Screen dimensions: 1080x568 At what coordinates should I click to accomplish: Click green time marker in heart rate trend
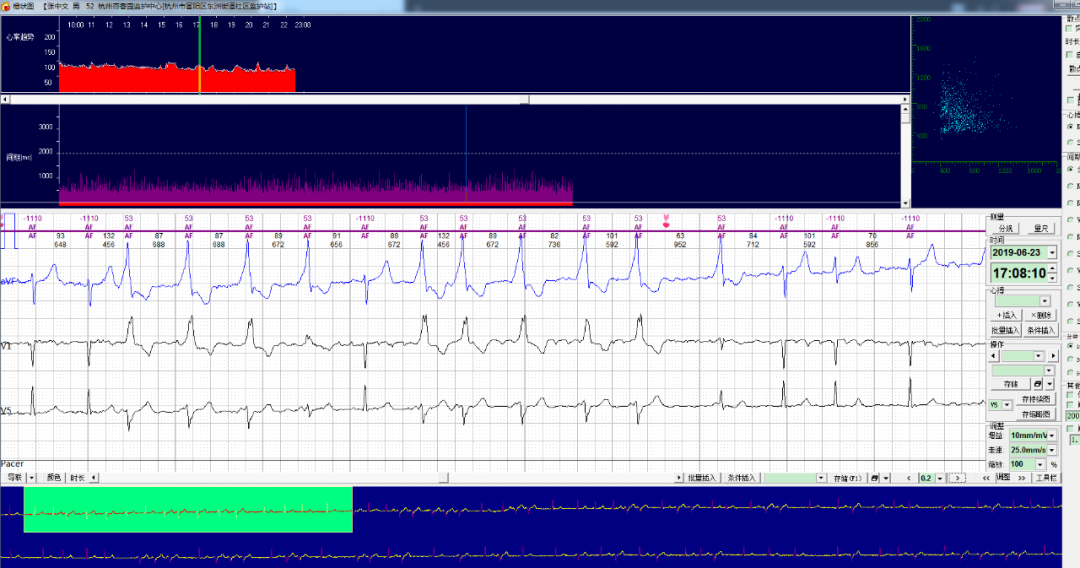[x=199, y=55]
